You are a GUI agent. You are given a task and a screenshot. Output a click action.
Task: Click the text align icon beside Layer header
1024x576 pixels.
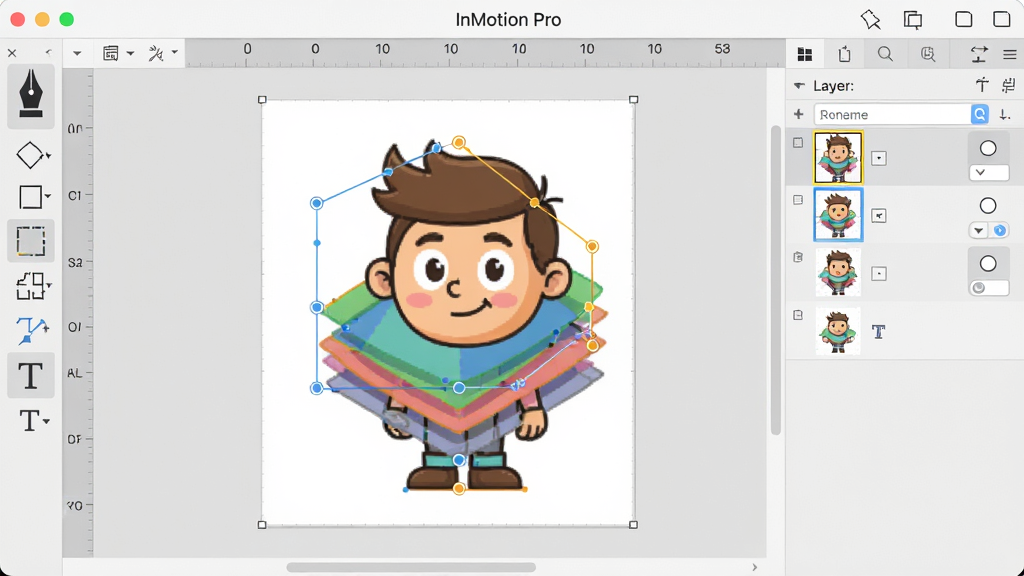982,85
